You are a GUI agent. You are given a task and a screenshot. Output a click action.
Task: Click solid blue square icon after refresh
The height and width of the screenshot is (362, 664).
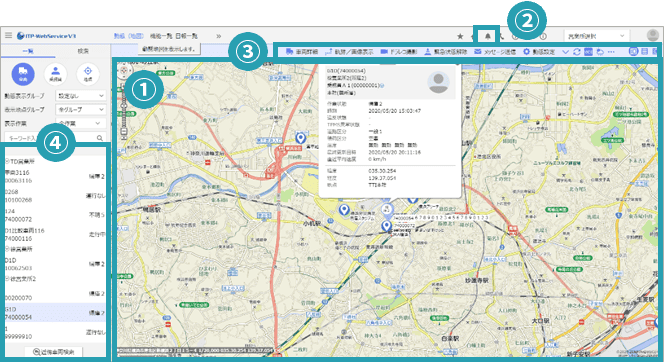coord(588,52)
